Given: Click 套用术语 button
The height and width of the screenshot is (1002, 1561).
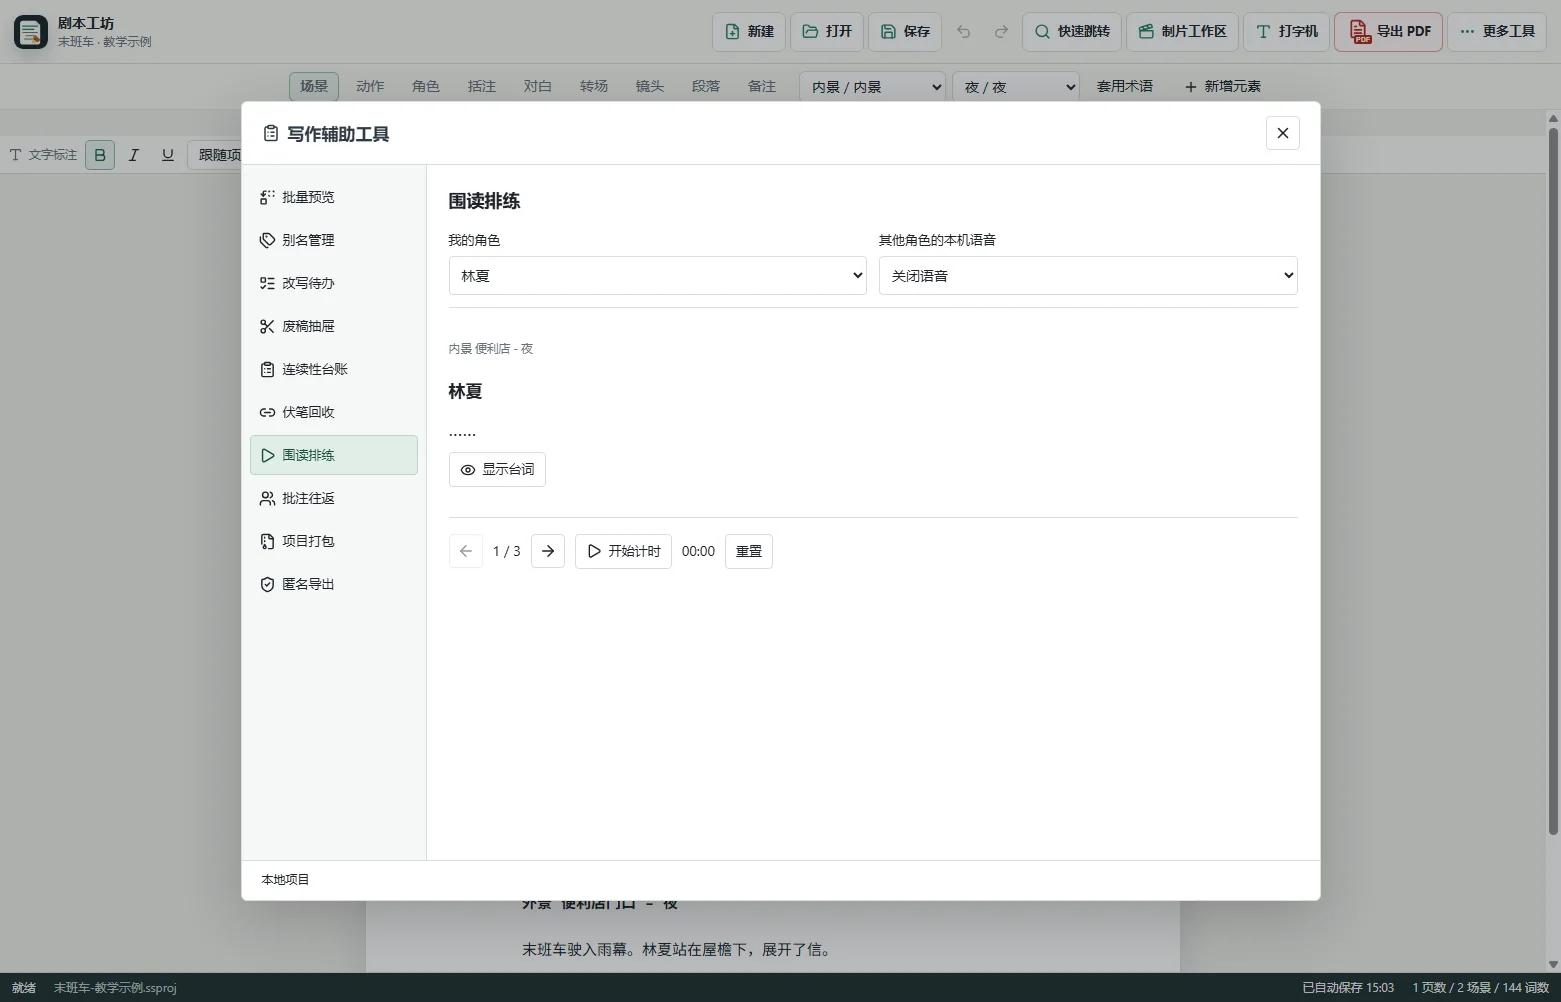Looking at the screenshot, I should 1125,87.
